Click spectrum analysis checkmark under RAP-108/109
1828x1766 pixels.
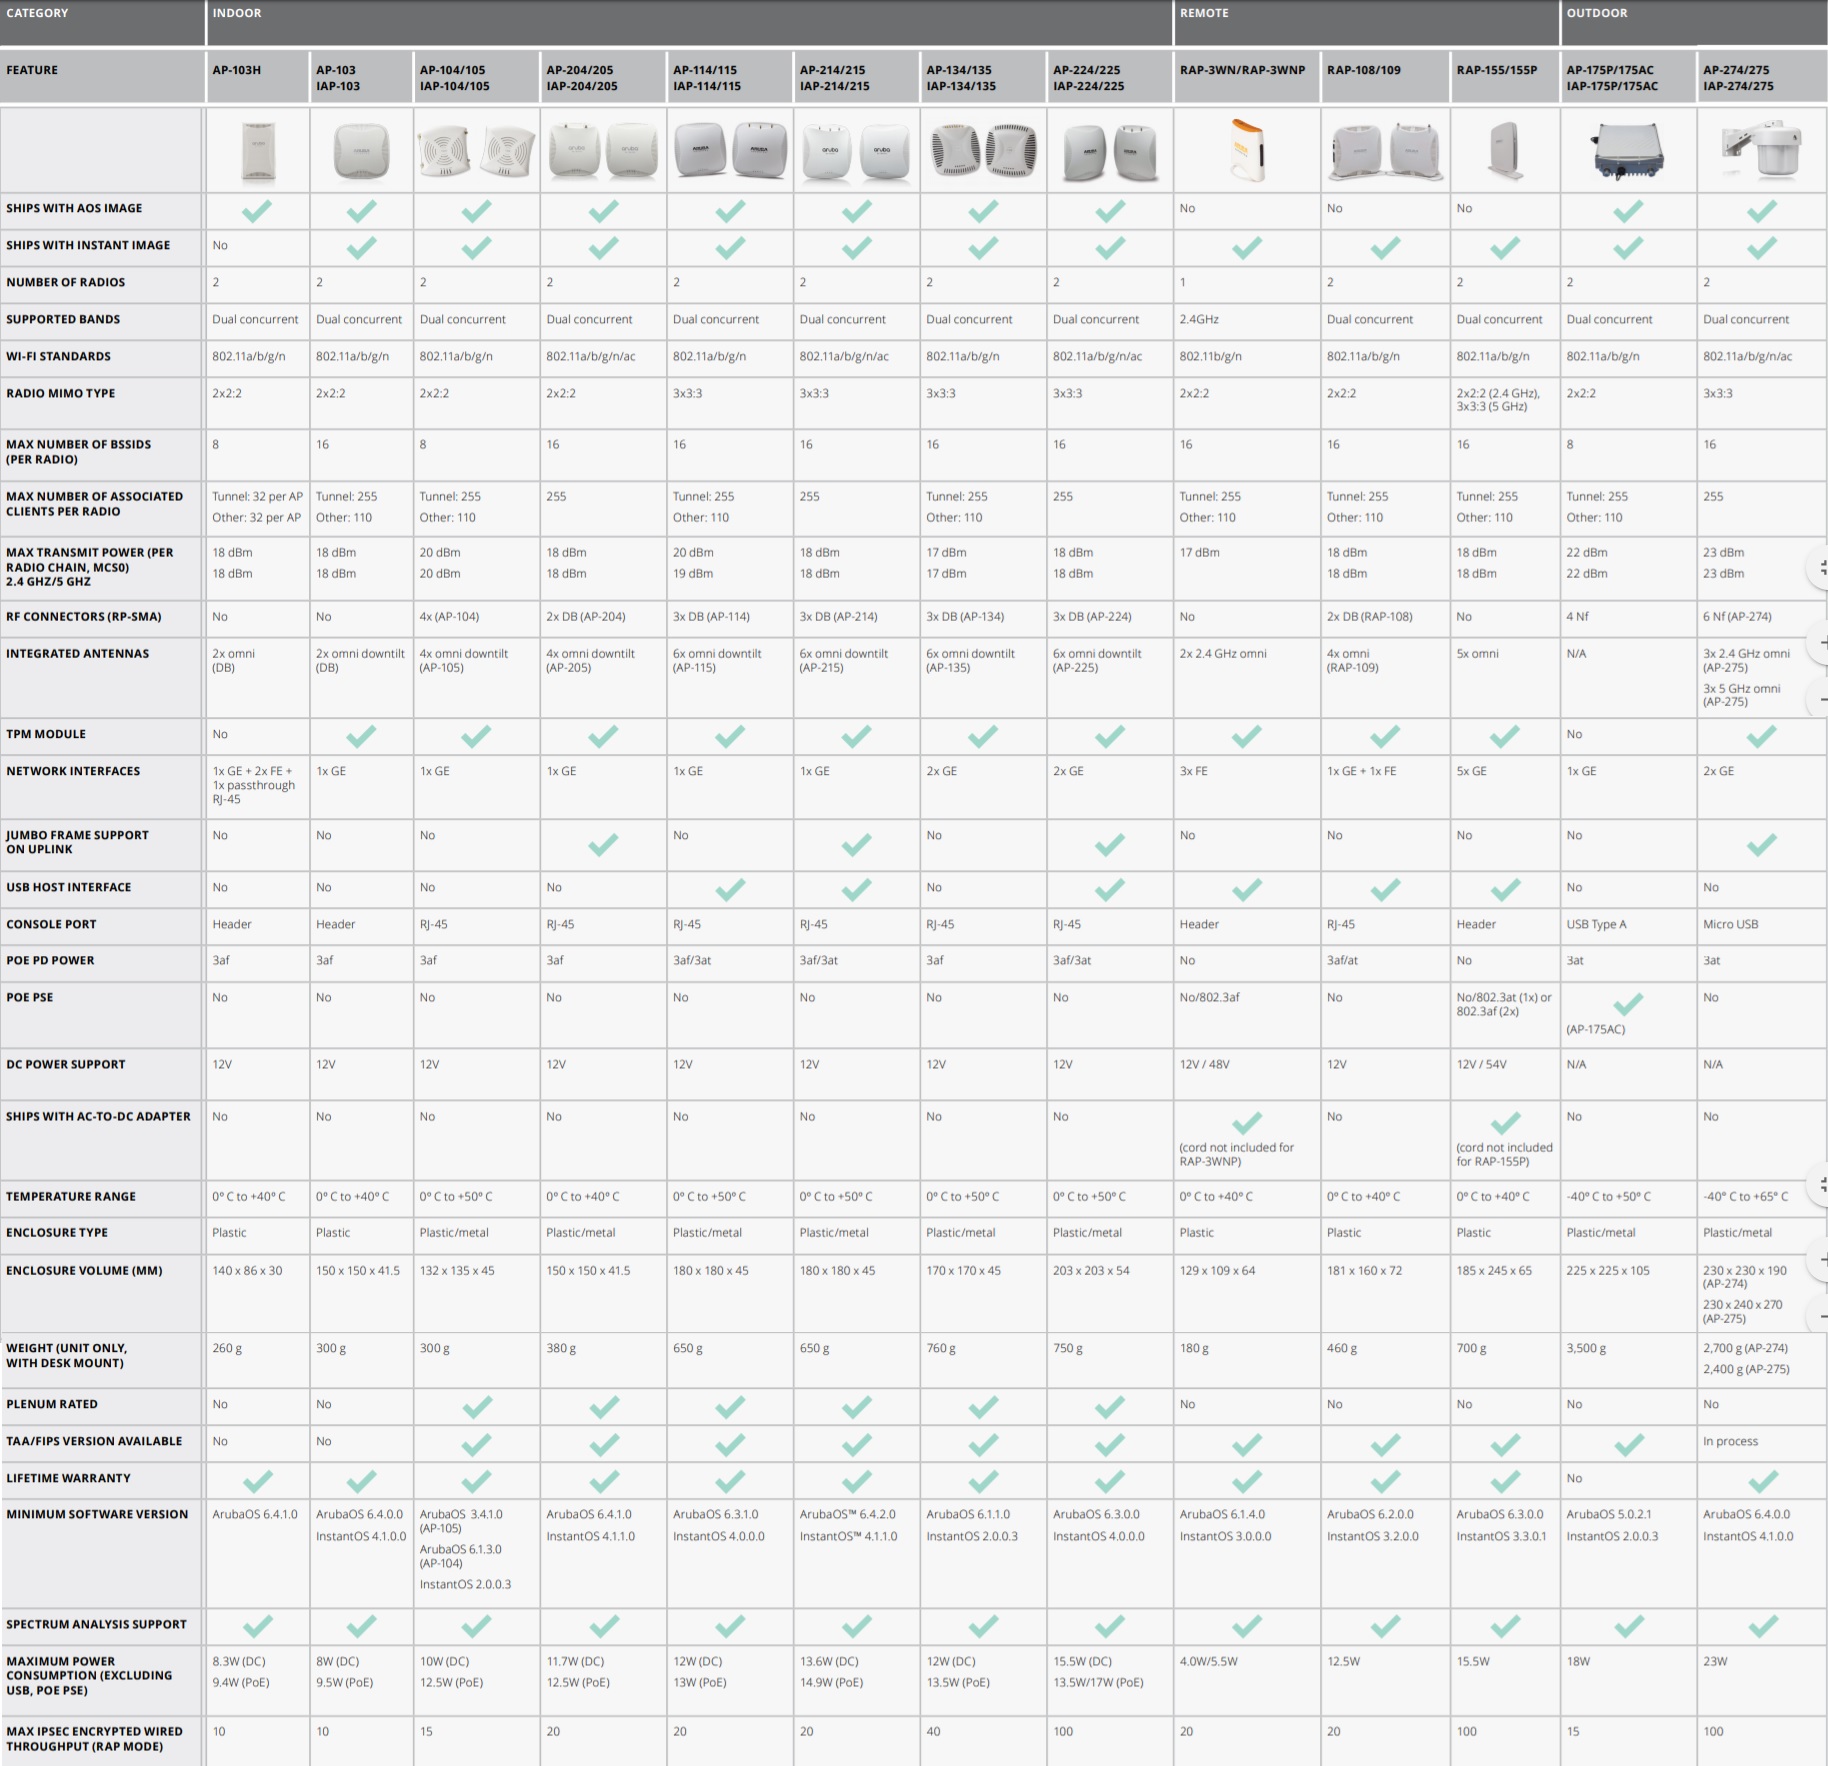click(1385, 1626)
